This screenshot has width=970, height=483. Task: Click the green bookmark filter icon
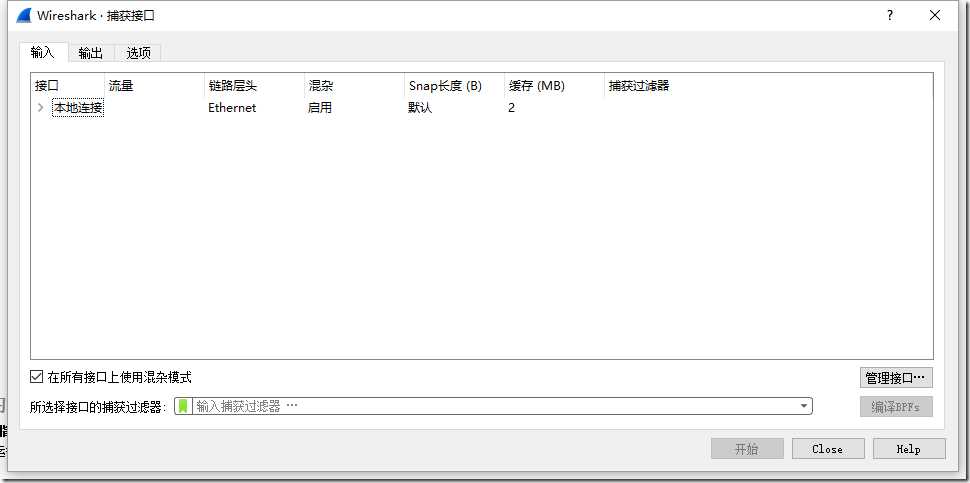[183, 406]
